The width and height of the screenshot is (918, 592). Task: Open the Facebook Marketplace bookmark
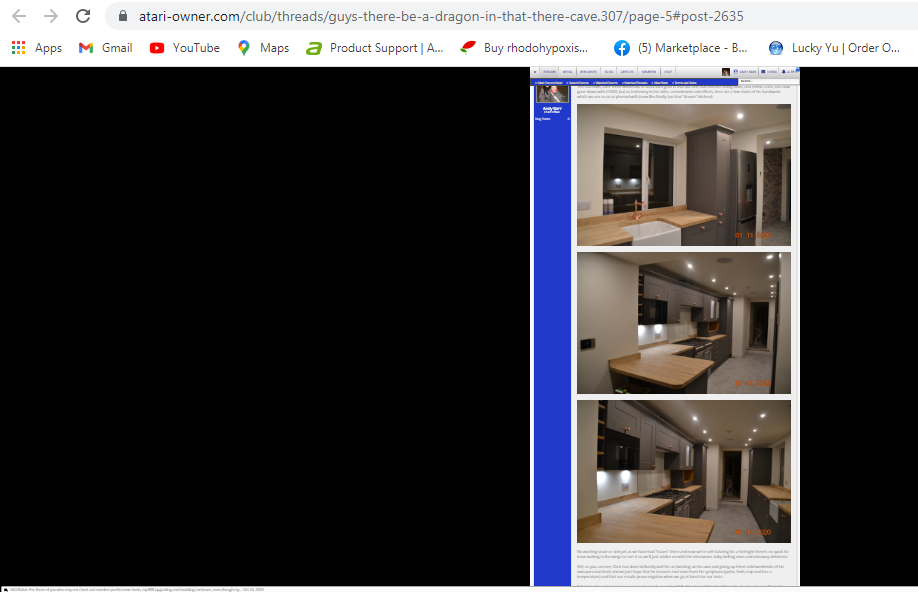[x=681, y=48]
